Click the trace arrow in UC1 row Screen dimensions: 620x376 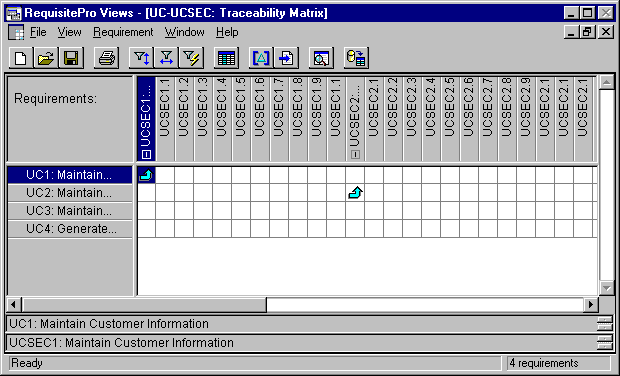pyautogui.click(x=146, y=175)
